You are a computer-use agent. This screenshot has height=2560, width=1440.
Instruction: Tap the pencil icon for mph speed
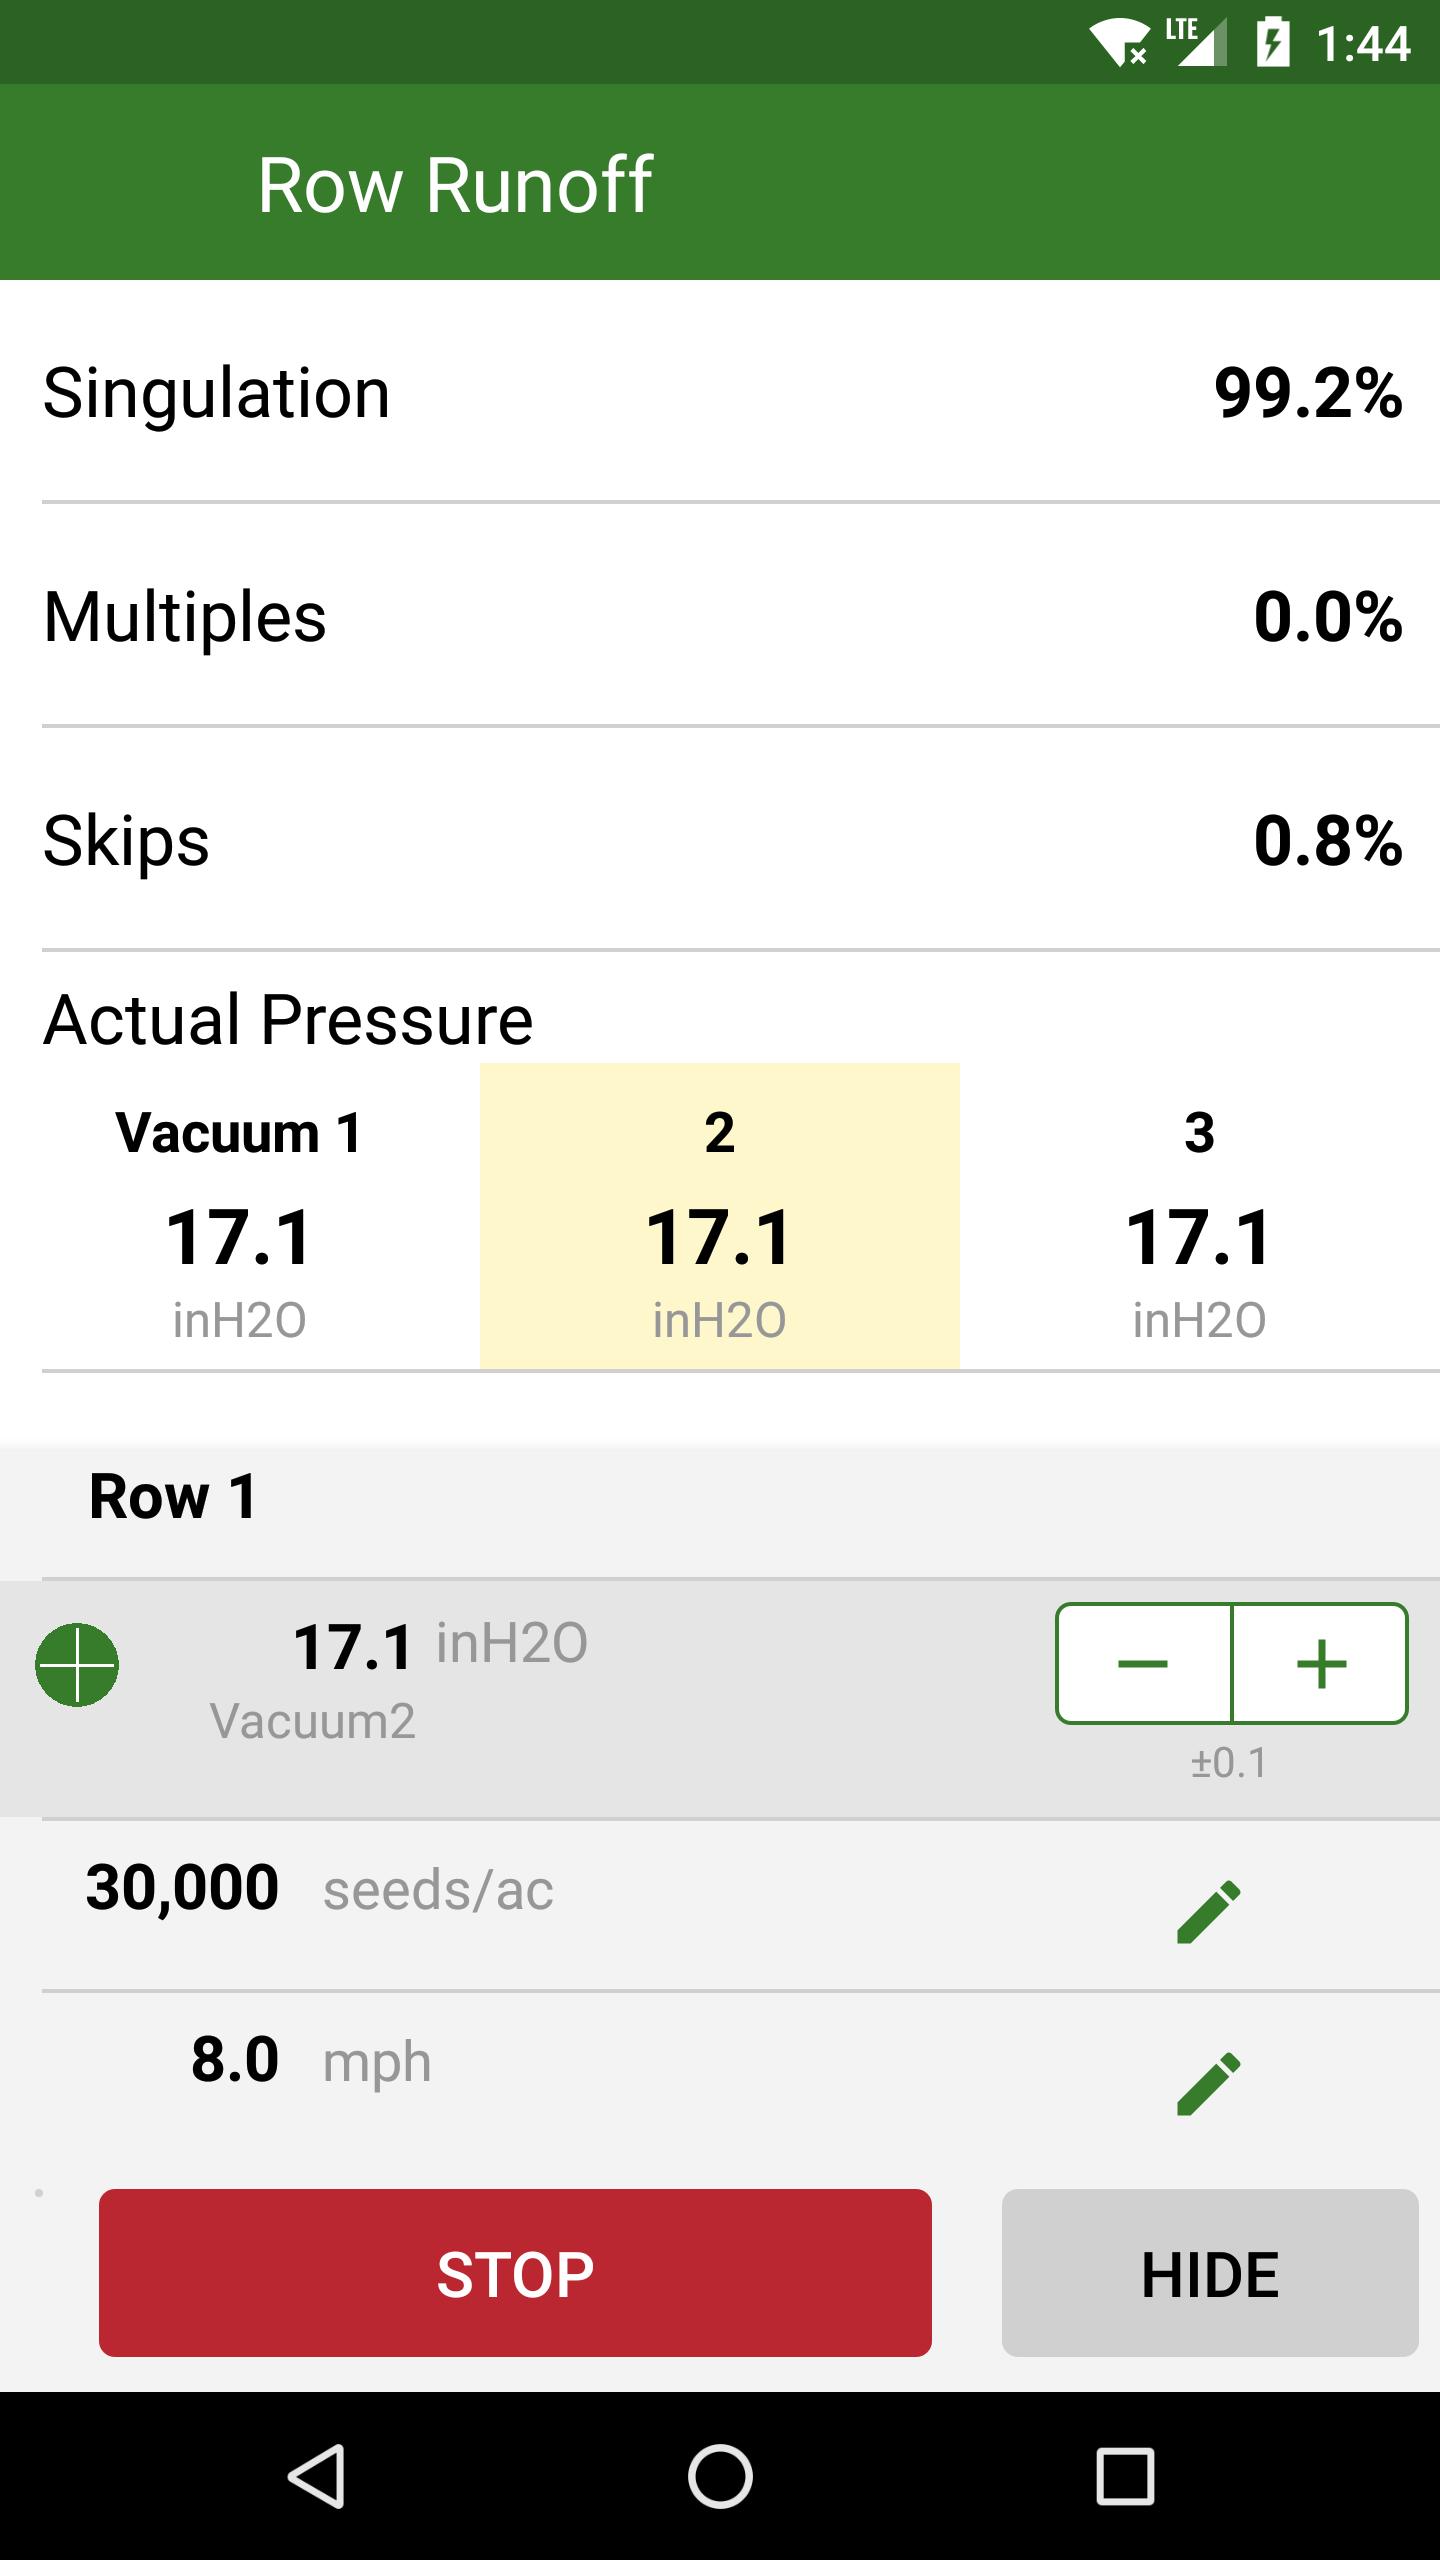(x=1208, y=2083)
